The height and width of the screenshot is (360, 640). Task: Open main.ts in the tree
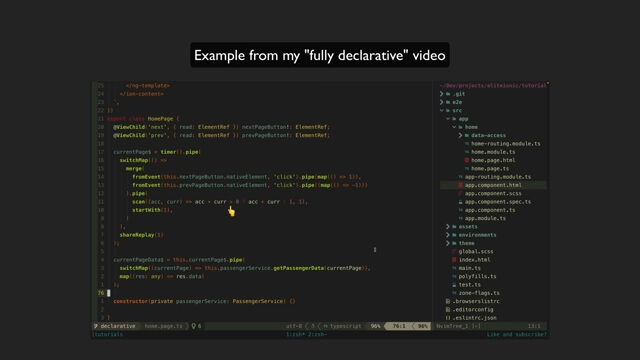(x=469, y=268)
